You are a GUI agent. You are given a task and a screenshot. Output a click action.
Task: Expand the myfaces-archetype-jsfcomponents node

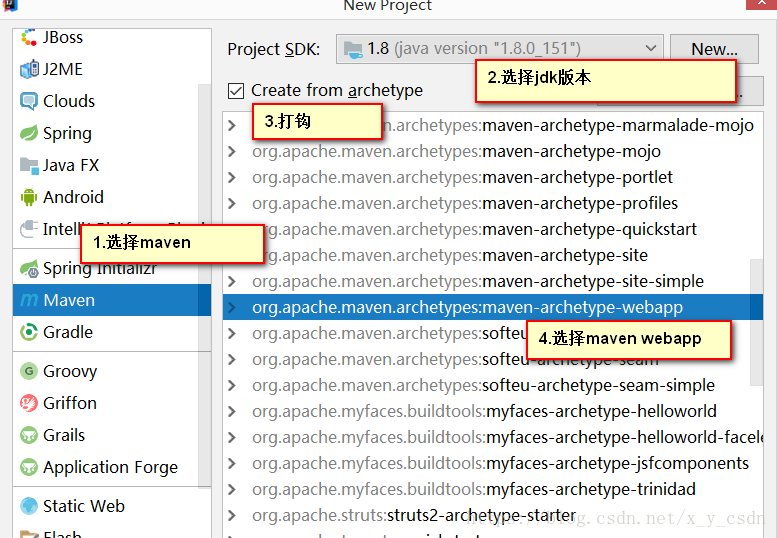coord(232,464)
